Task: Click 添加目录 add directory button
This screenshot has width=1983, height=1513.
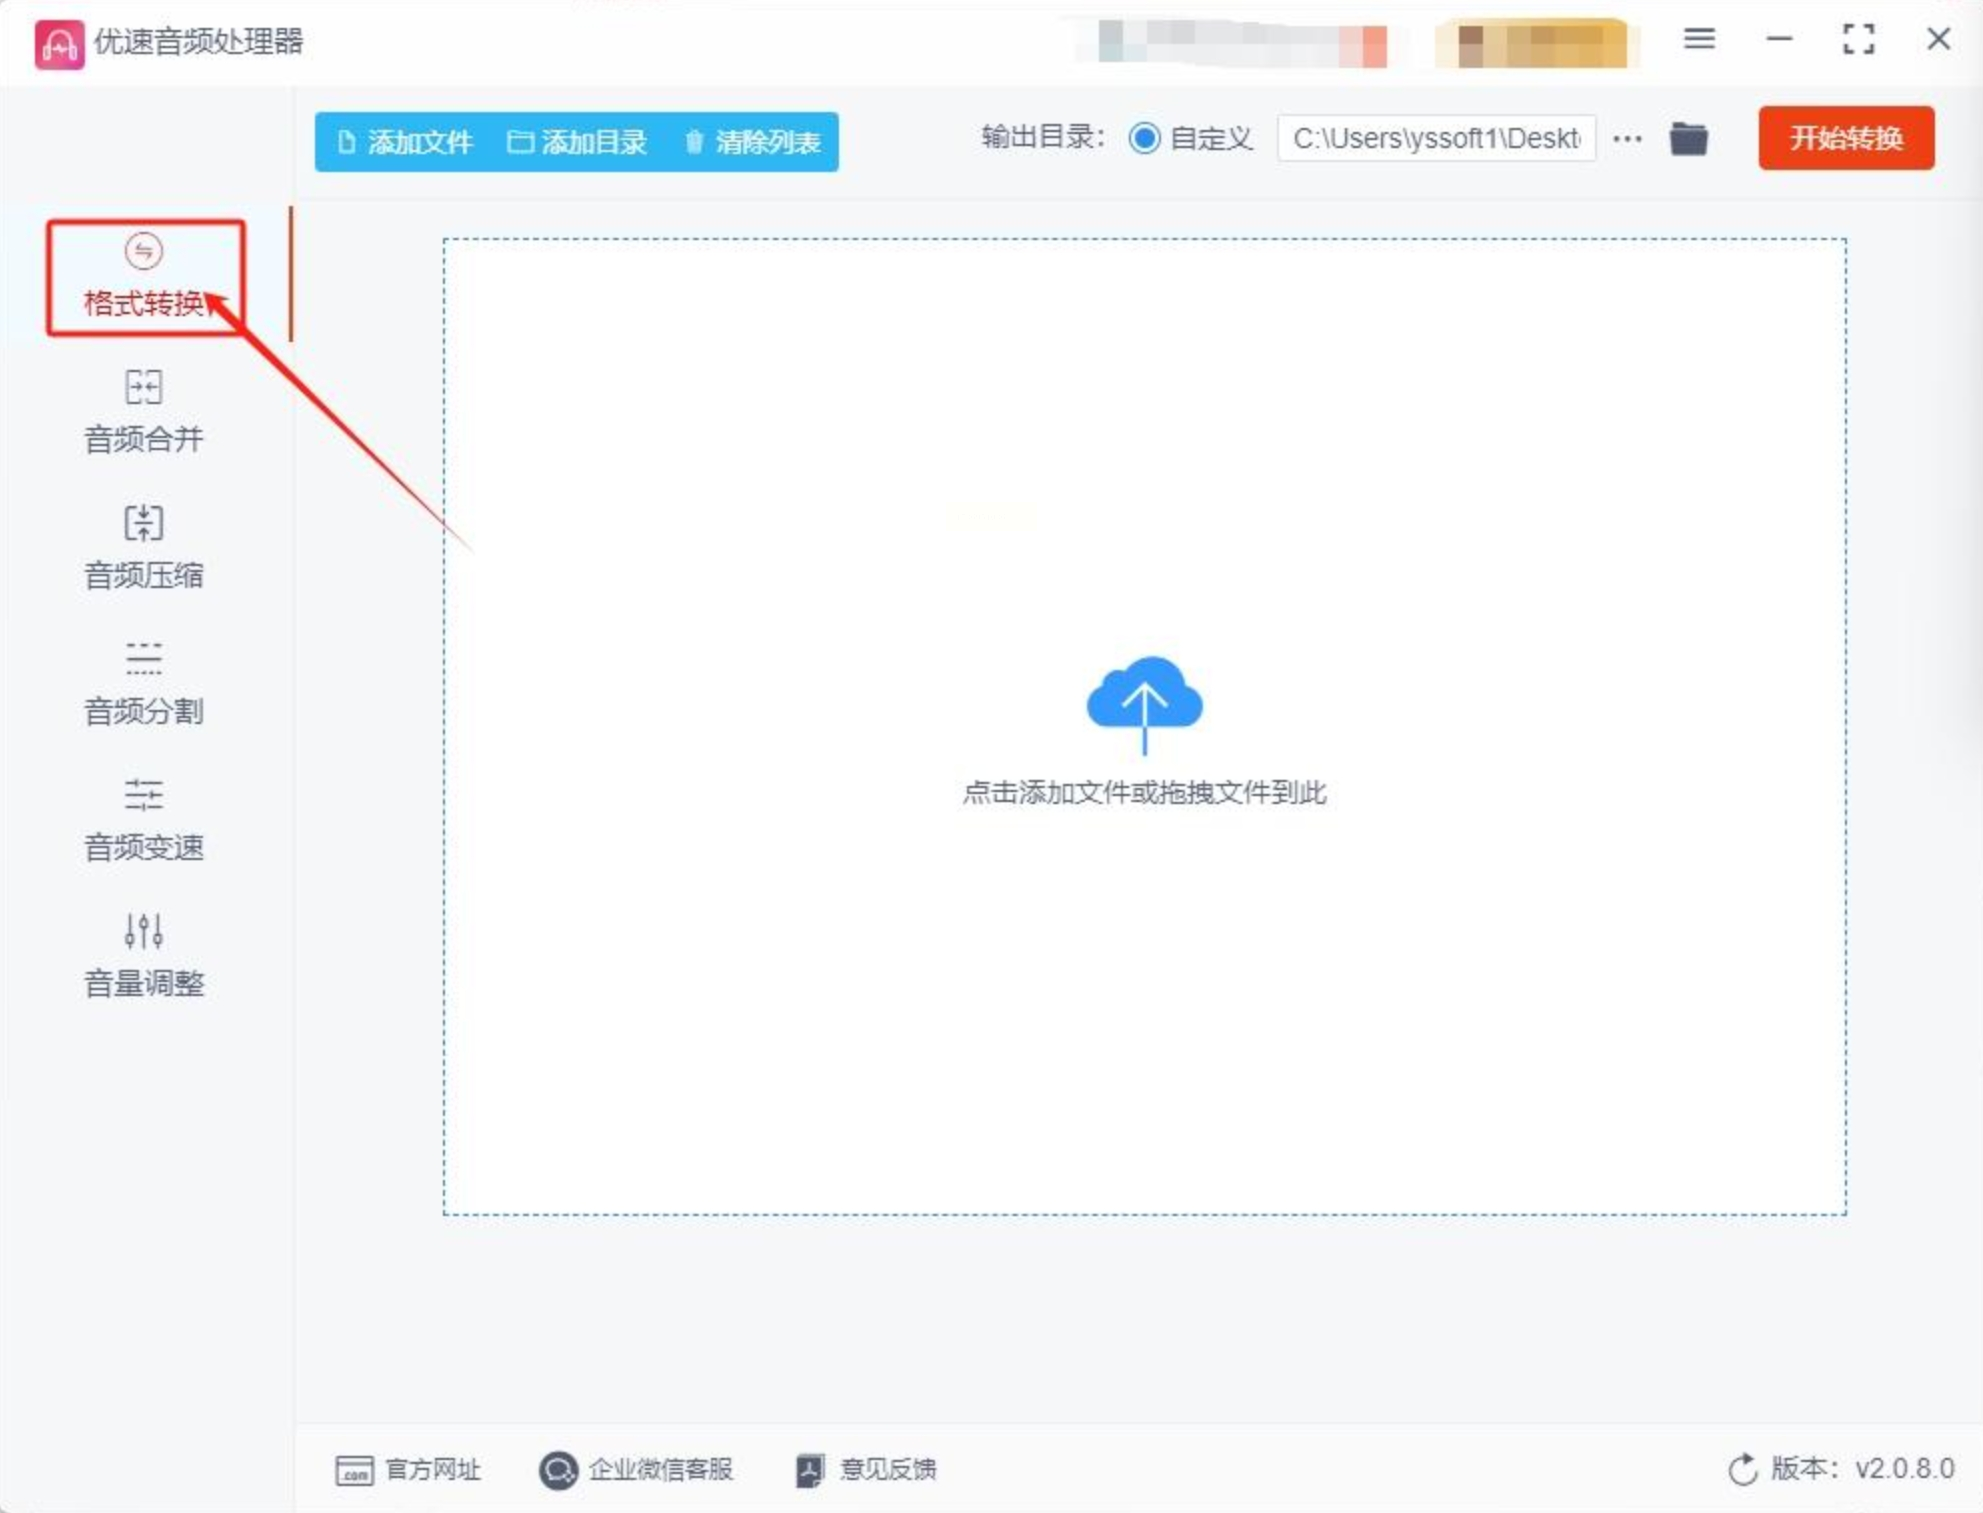Action: [577, 142]
